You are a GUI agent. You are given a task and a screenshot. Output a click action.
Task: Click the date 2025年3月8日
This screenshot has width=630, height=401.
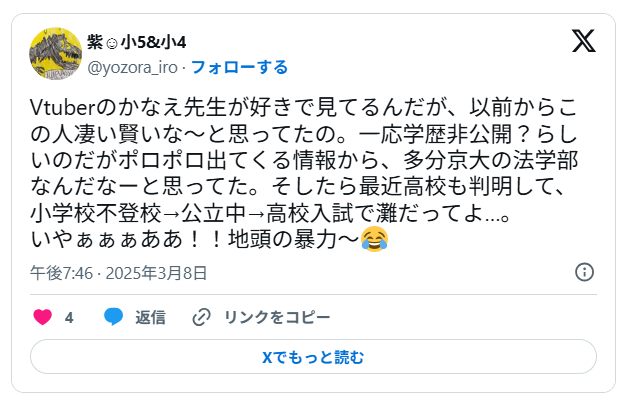click(x=156, y=273)
